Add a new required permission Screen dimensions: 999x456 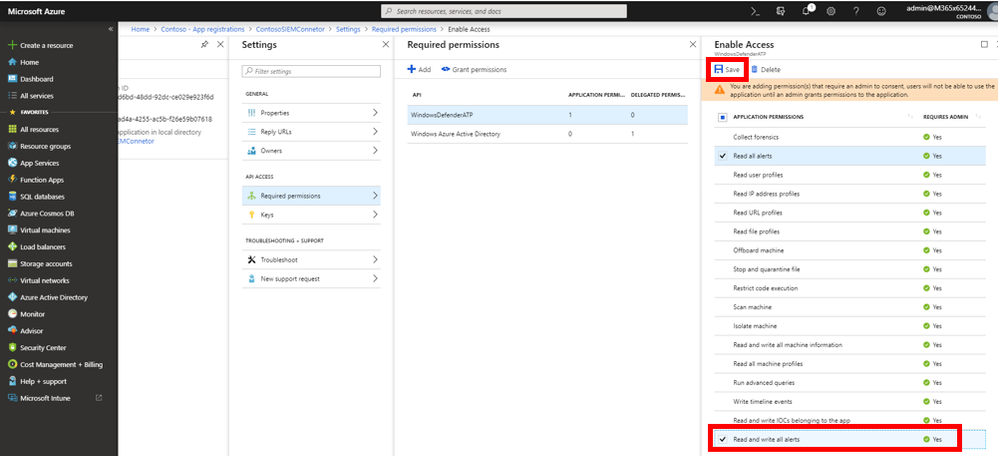(x=419, y=69)
